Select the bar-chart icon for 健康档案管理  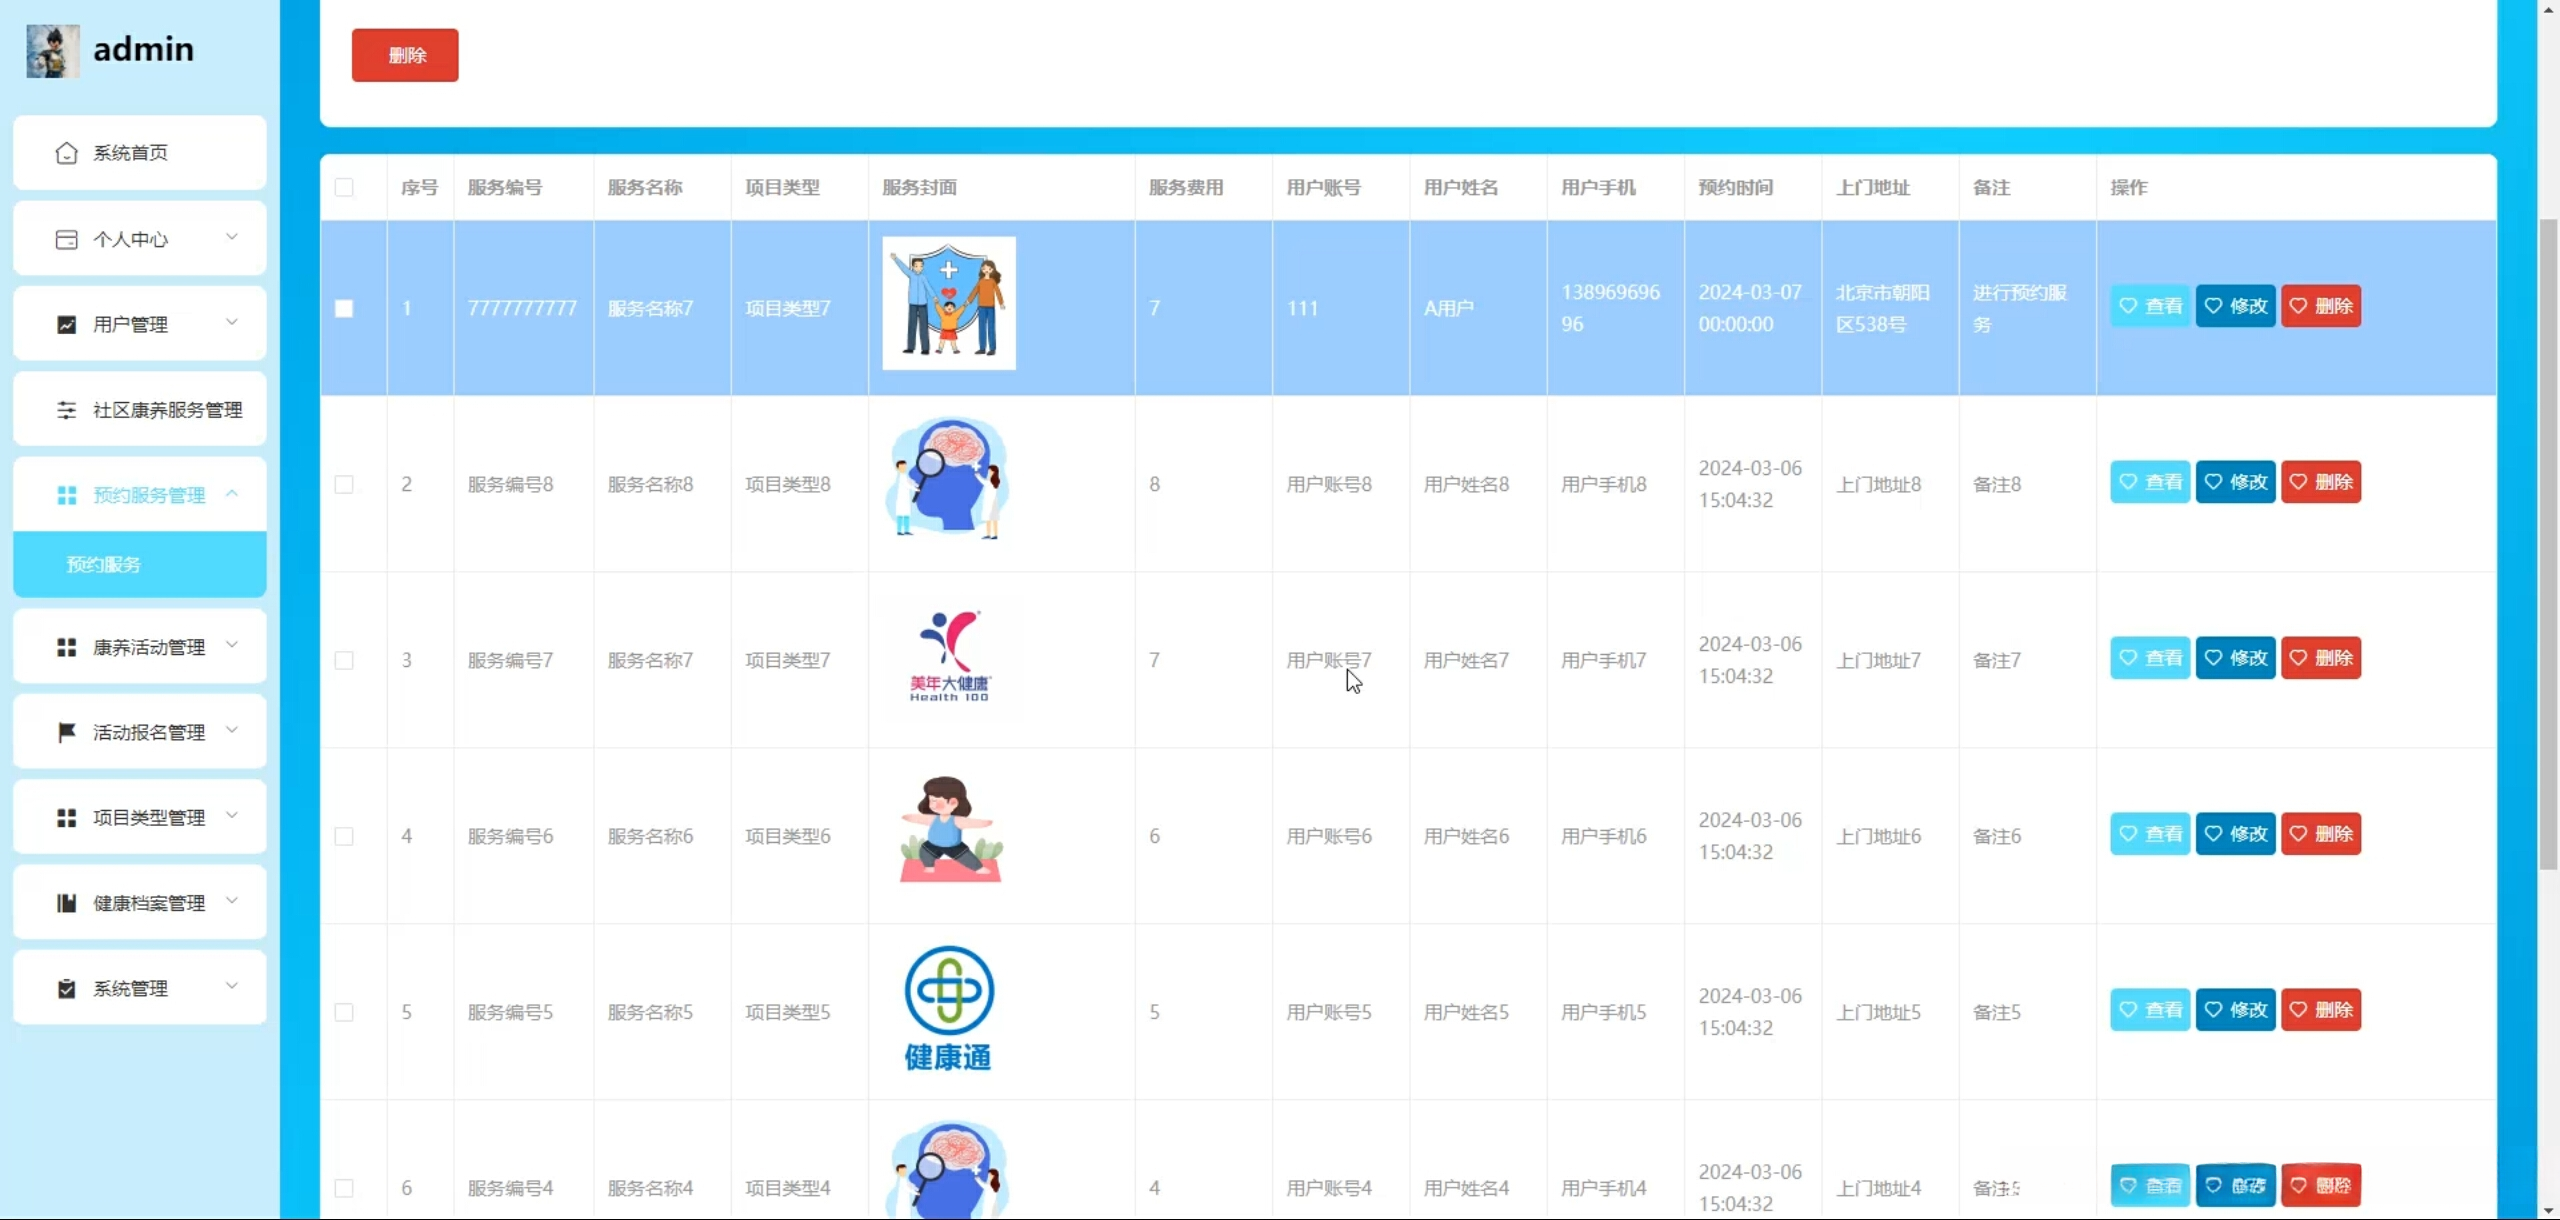[66, 902]
